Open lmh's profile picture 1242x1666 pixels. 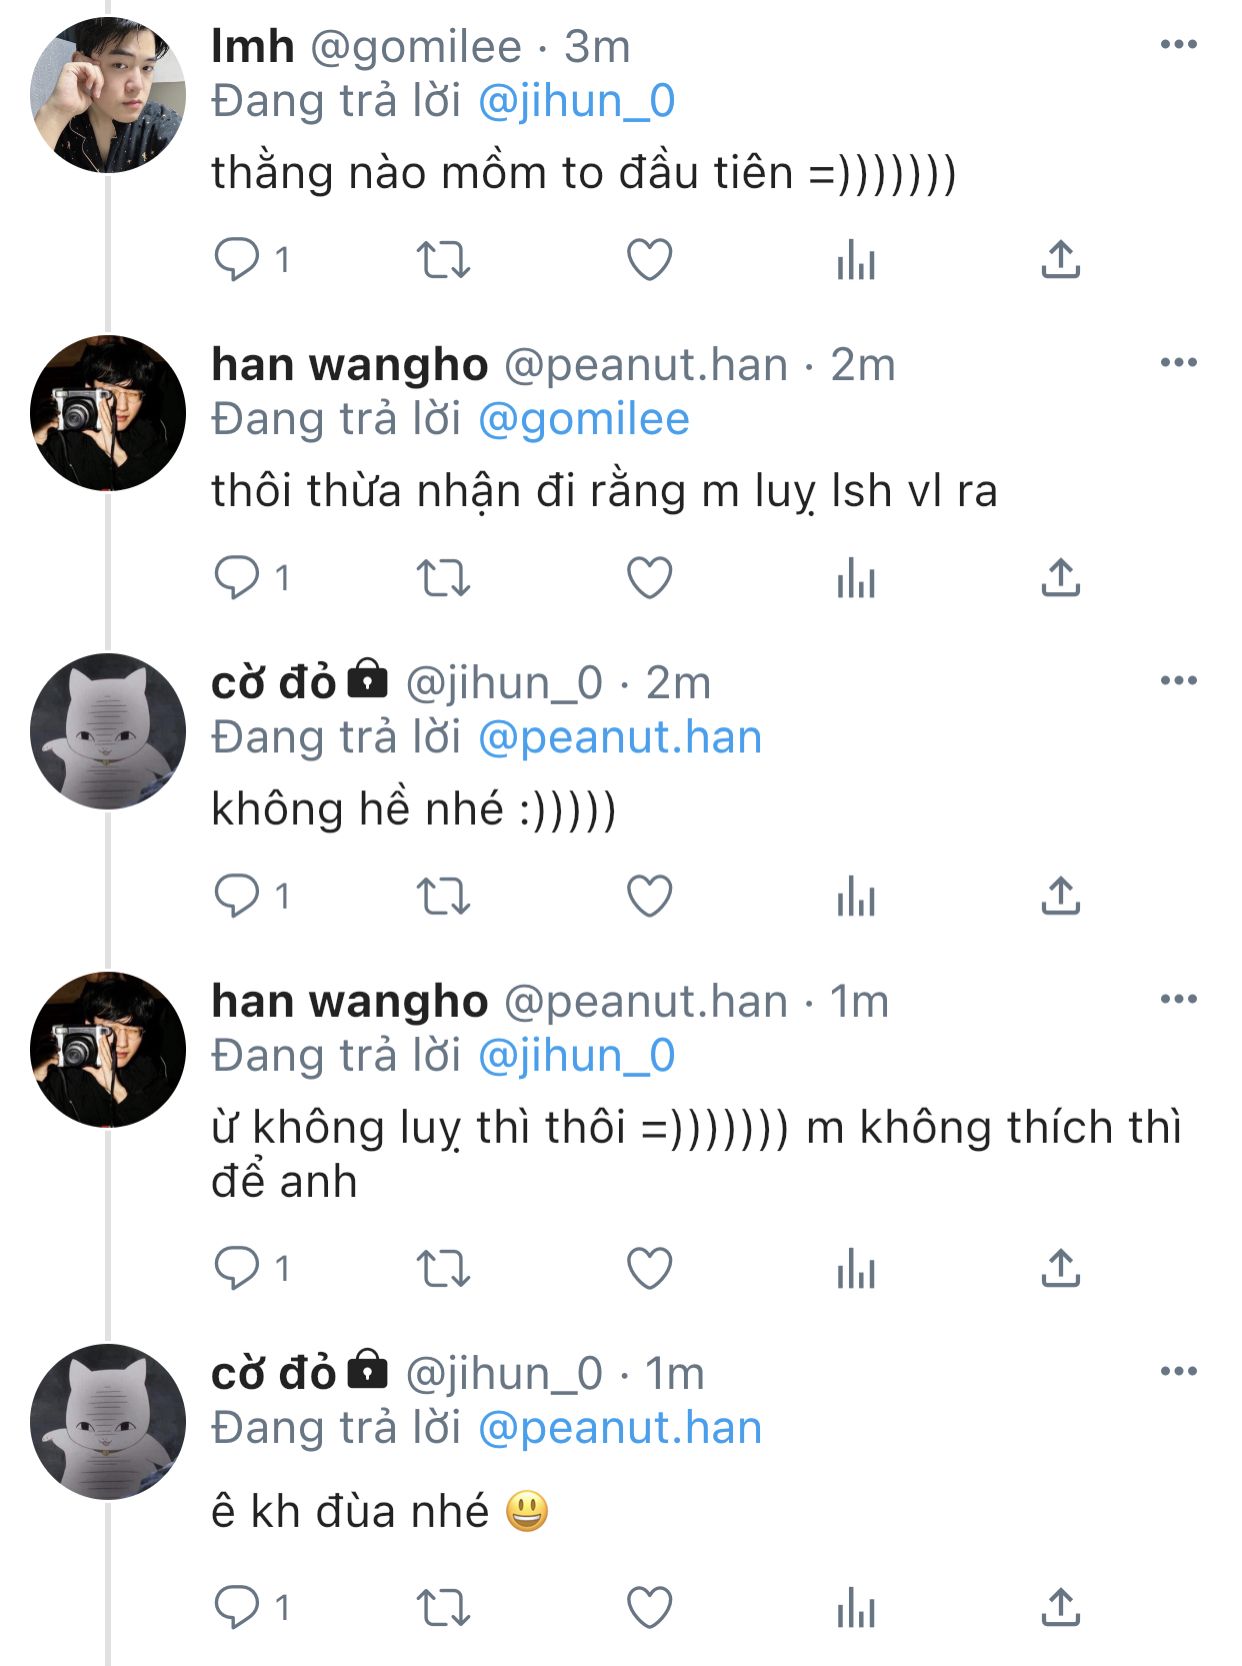point(108,95)
